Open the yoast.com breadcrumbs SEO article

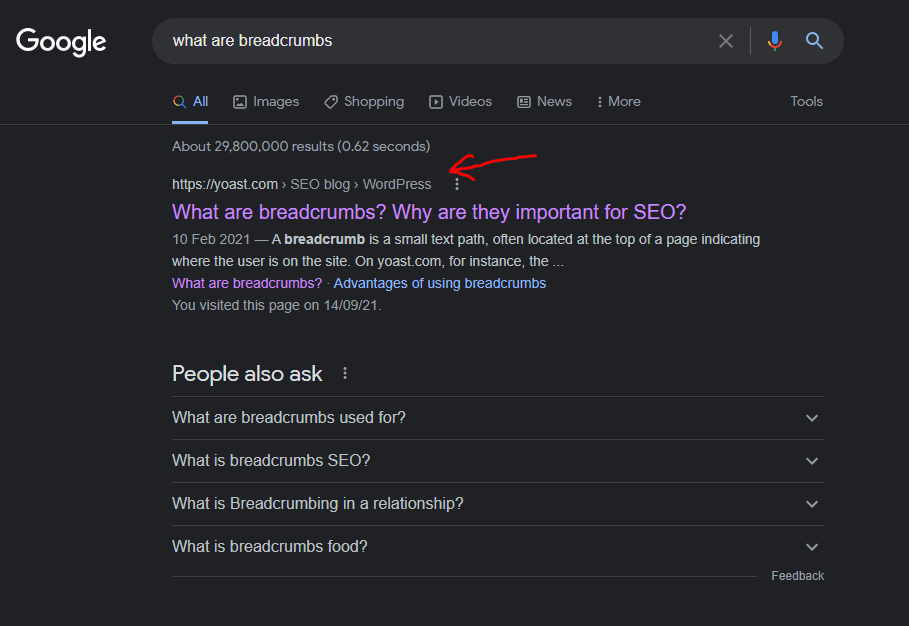pyautogui.click(x=428, y=211)
